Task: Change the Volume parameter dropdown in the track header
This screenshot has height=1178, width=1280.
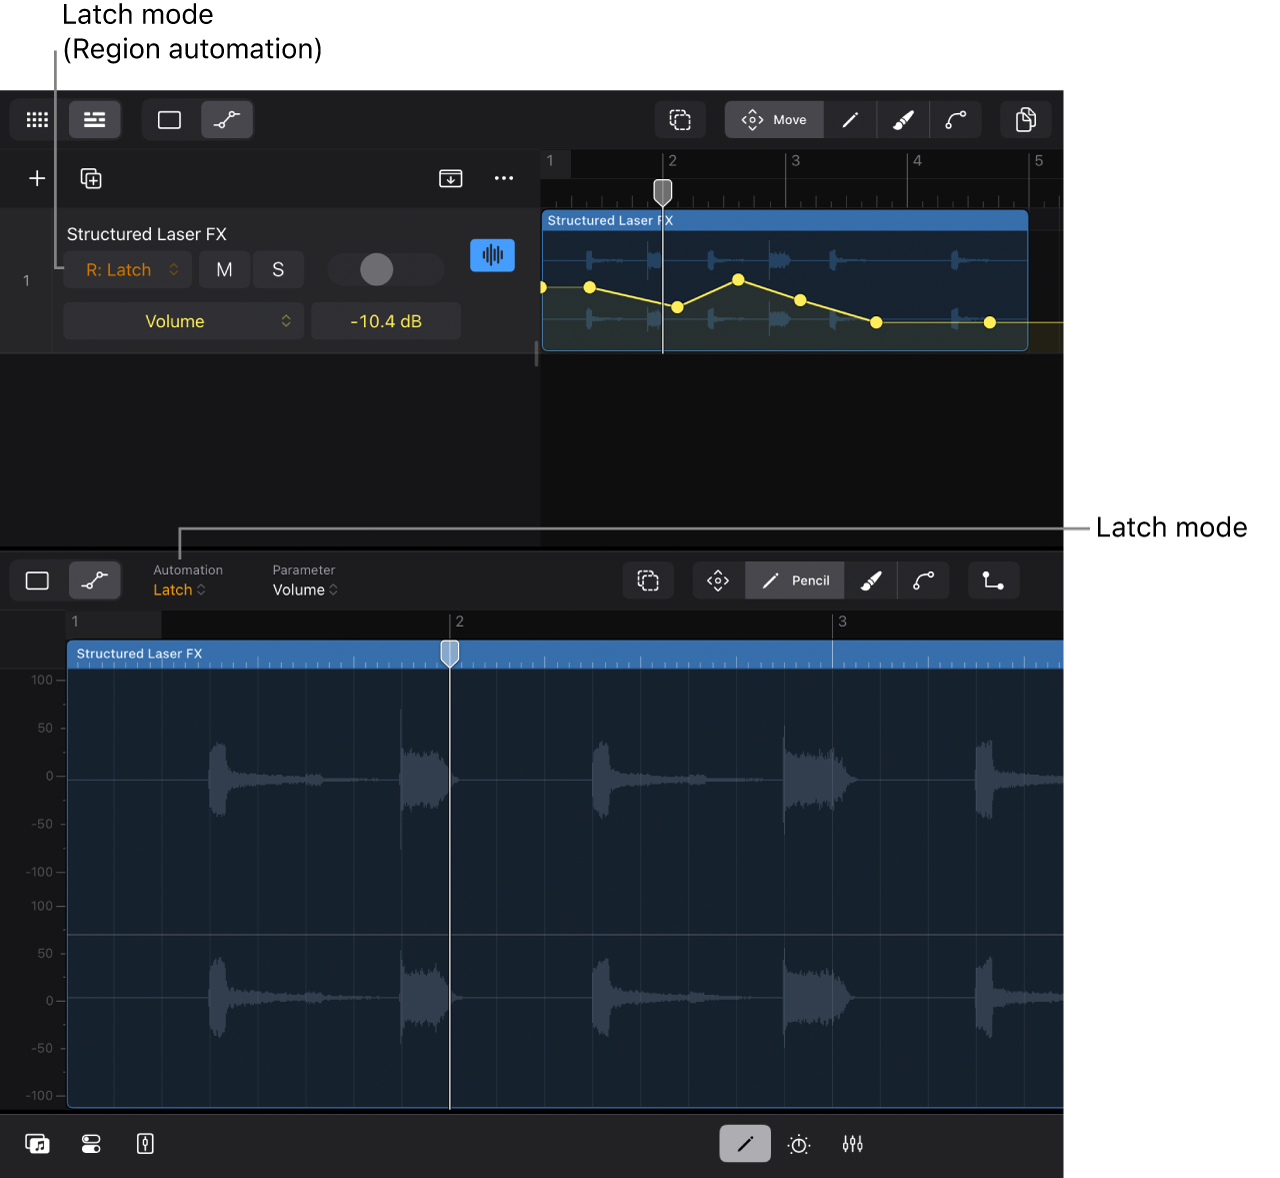Action: (x=183, y=321)
